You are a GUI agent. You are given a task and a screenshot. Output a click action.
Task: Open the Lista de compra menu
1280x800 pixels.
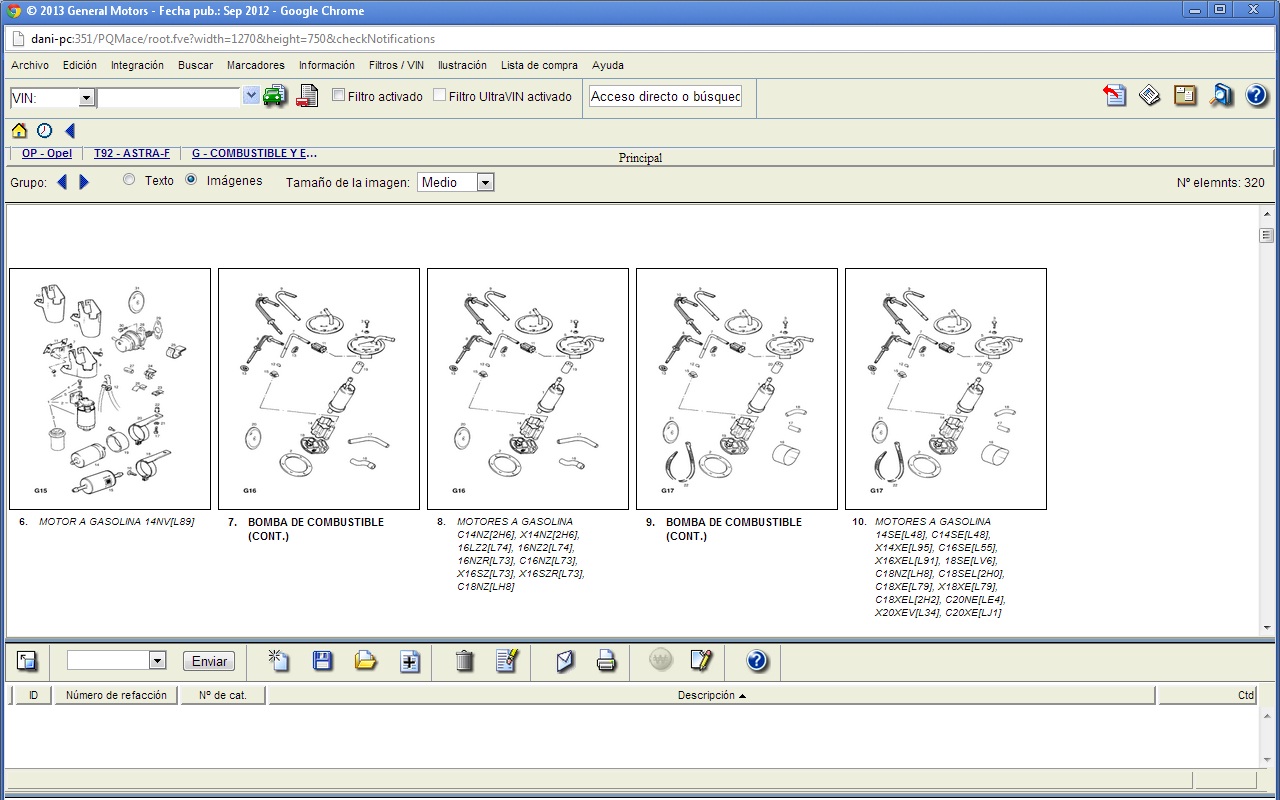pos(539,65)
